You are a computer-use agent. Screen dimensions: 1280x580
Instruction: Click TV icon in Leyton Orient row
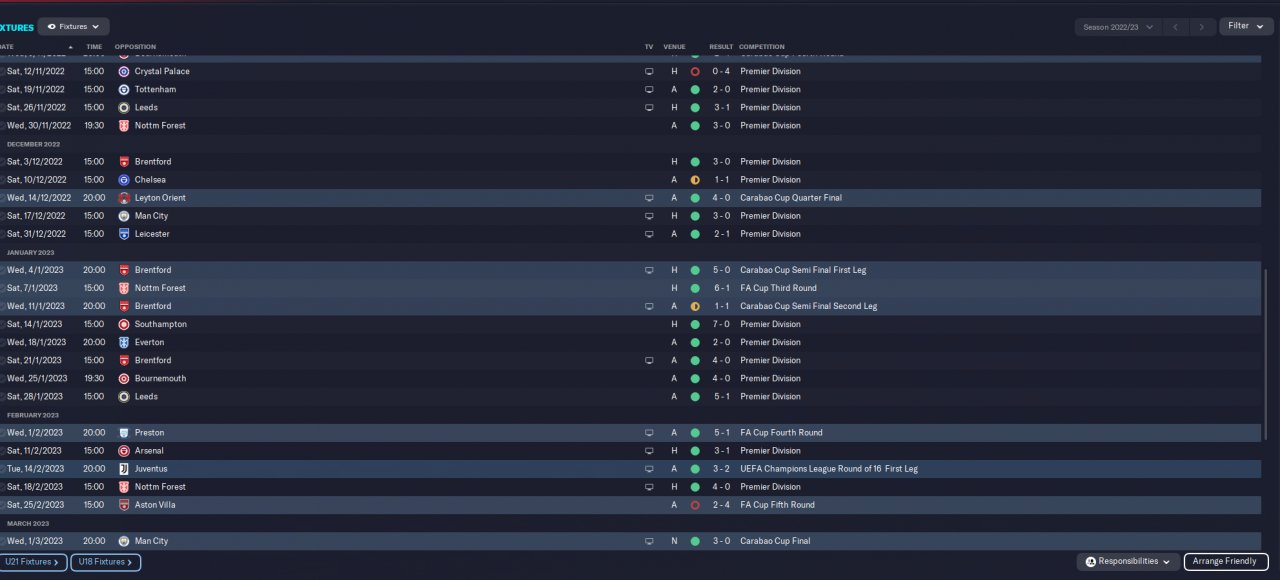tap(649, 198)
